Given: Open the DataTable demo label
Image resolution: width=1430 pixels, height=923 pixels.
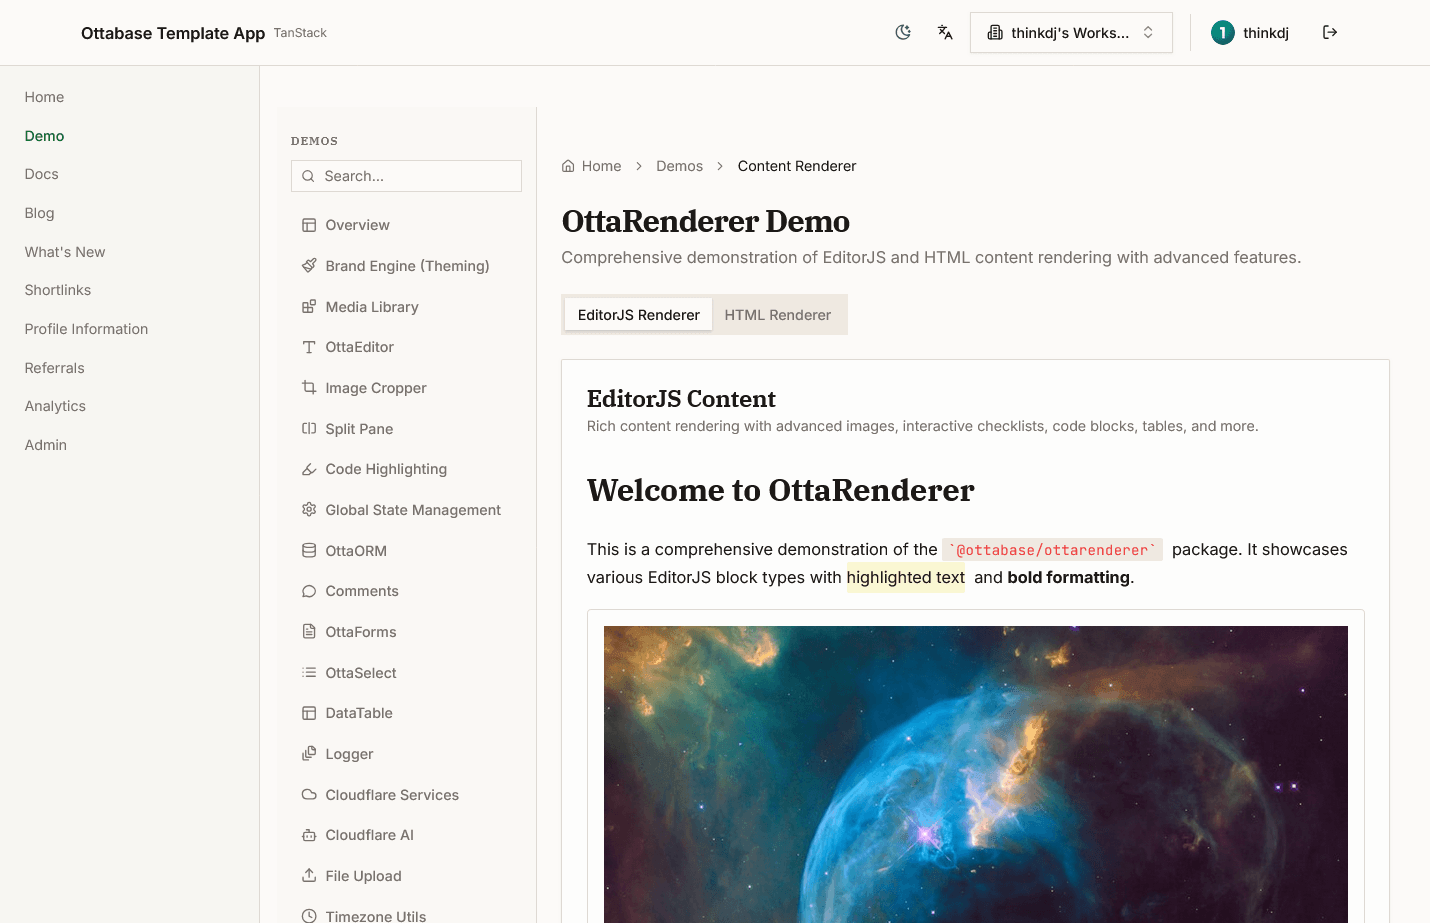Looking at the screenshot, I should tap(359, 713).
